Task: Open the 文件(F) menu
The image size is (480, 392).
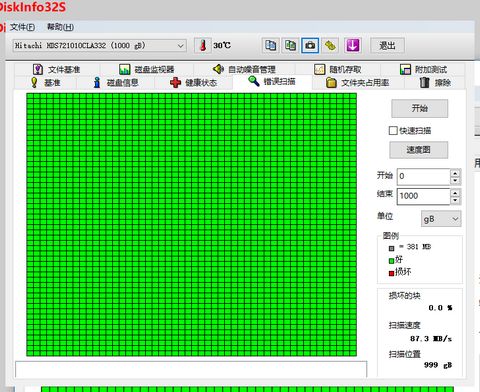Action: [x=22, y=27]
